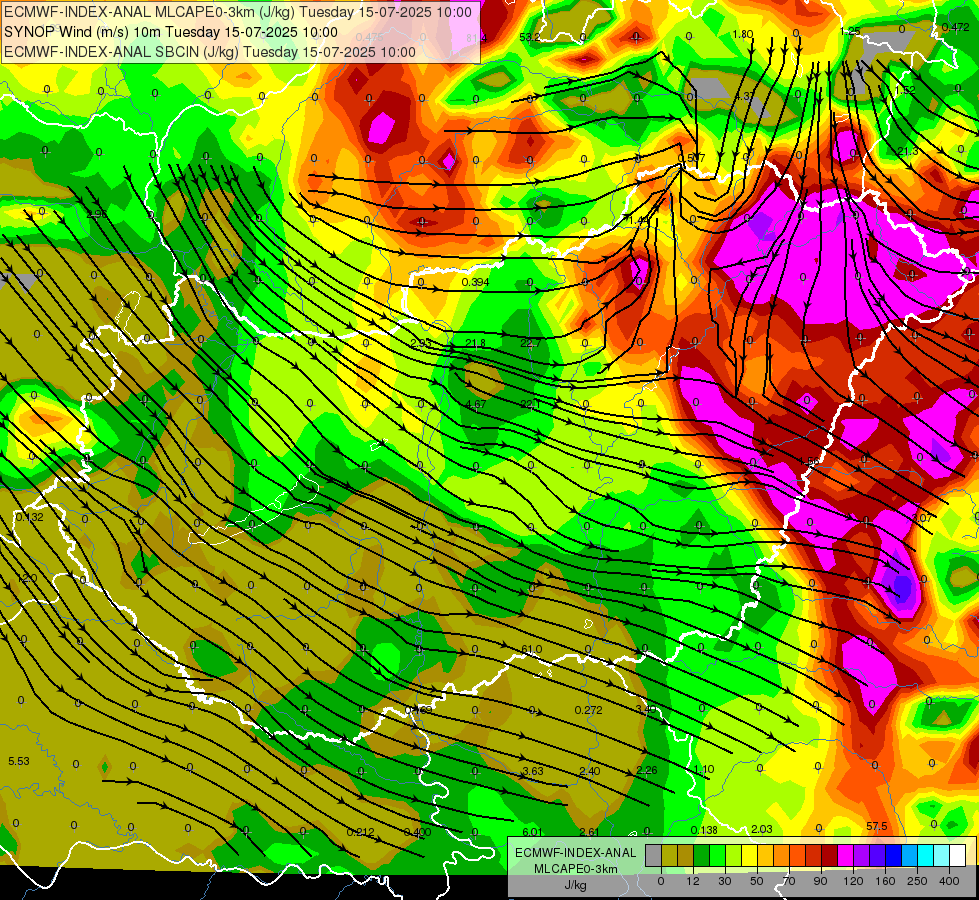
Task: Click the map value '1.10'
Action: (704, 770)
